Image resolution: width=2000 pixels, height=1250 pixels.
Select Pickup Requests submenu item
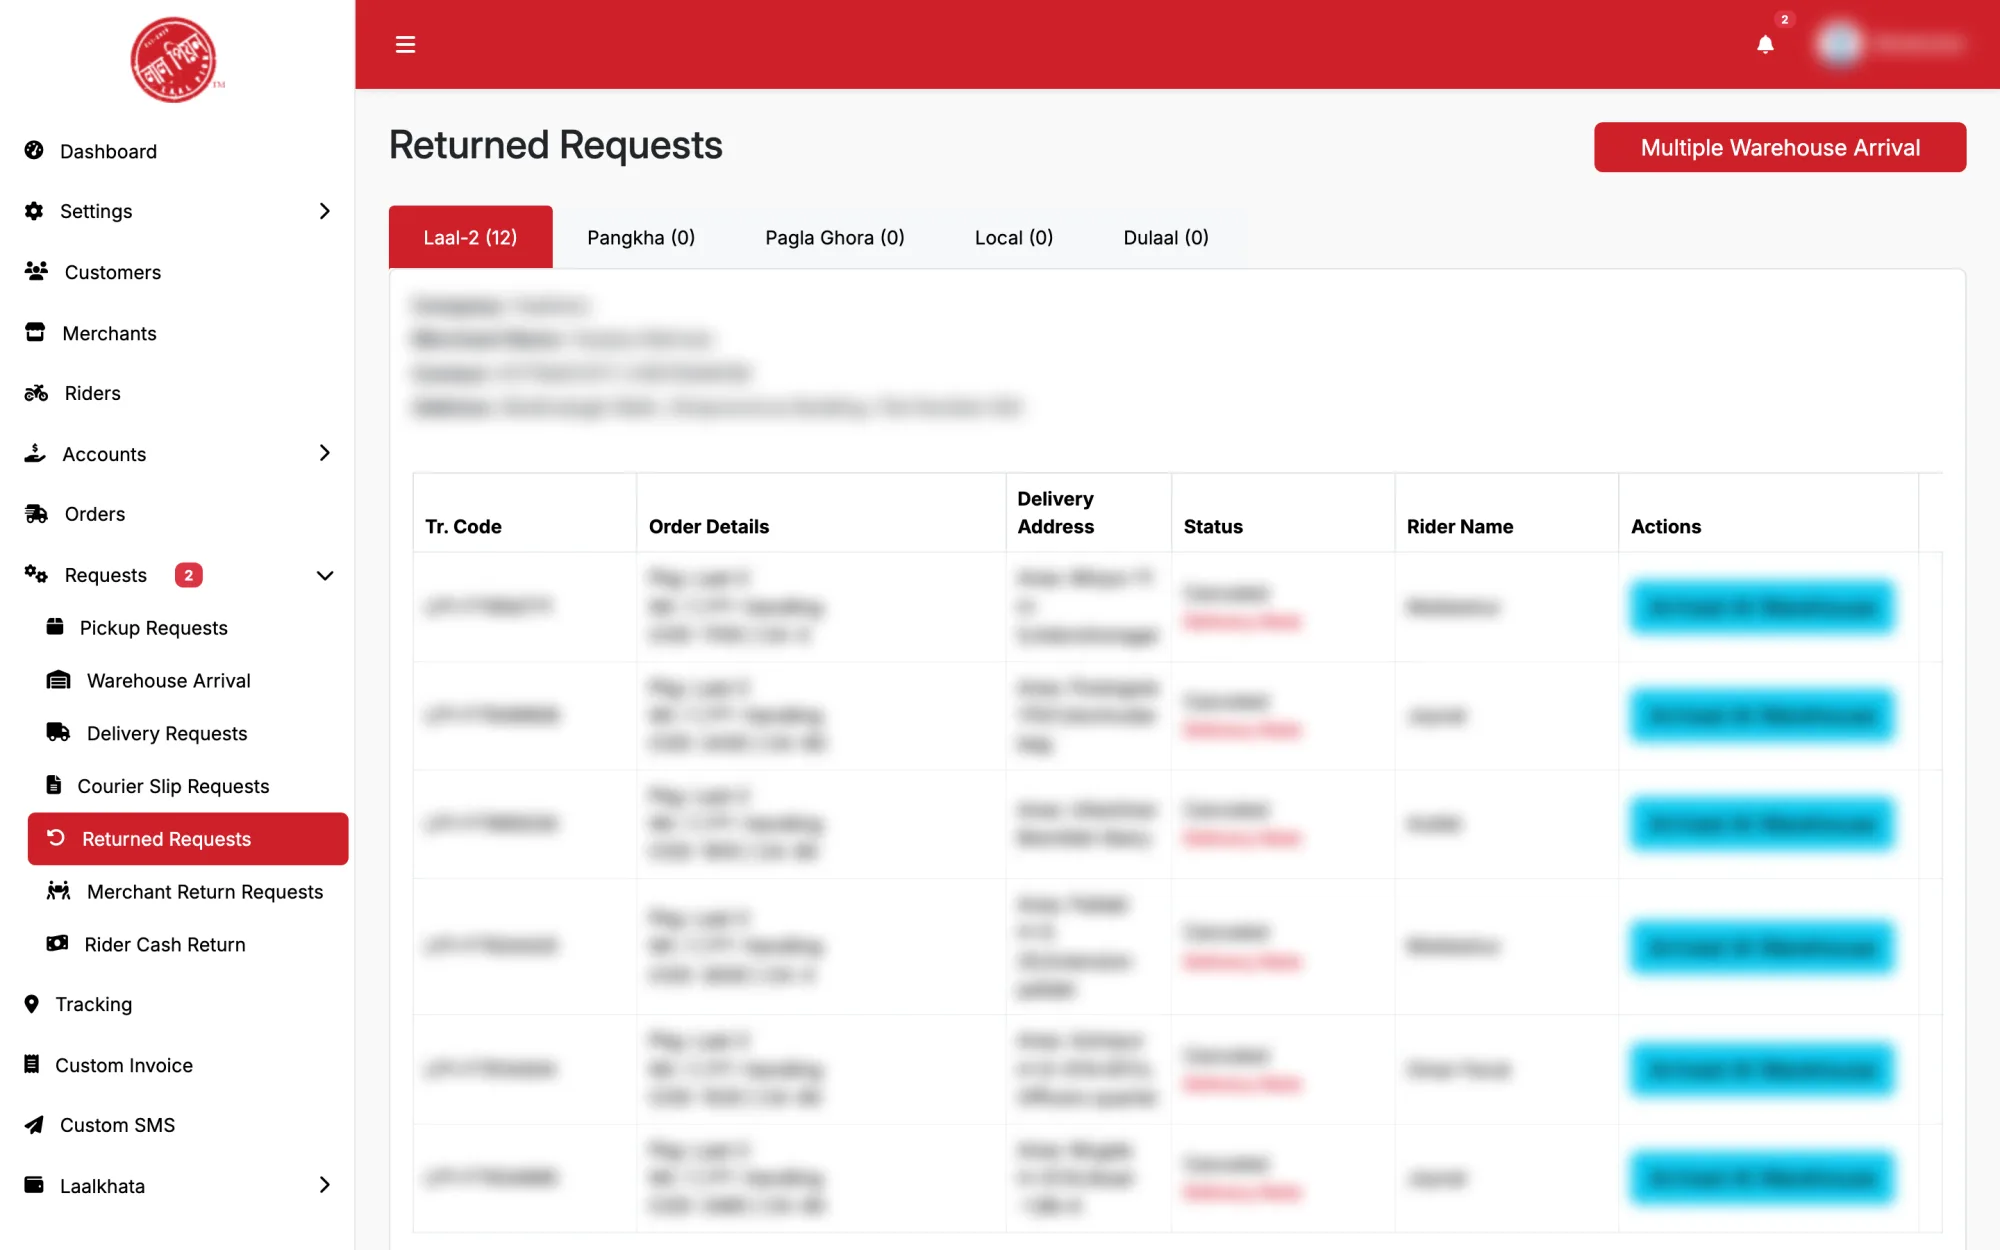click(153, 628)
